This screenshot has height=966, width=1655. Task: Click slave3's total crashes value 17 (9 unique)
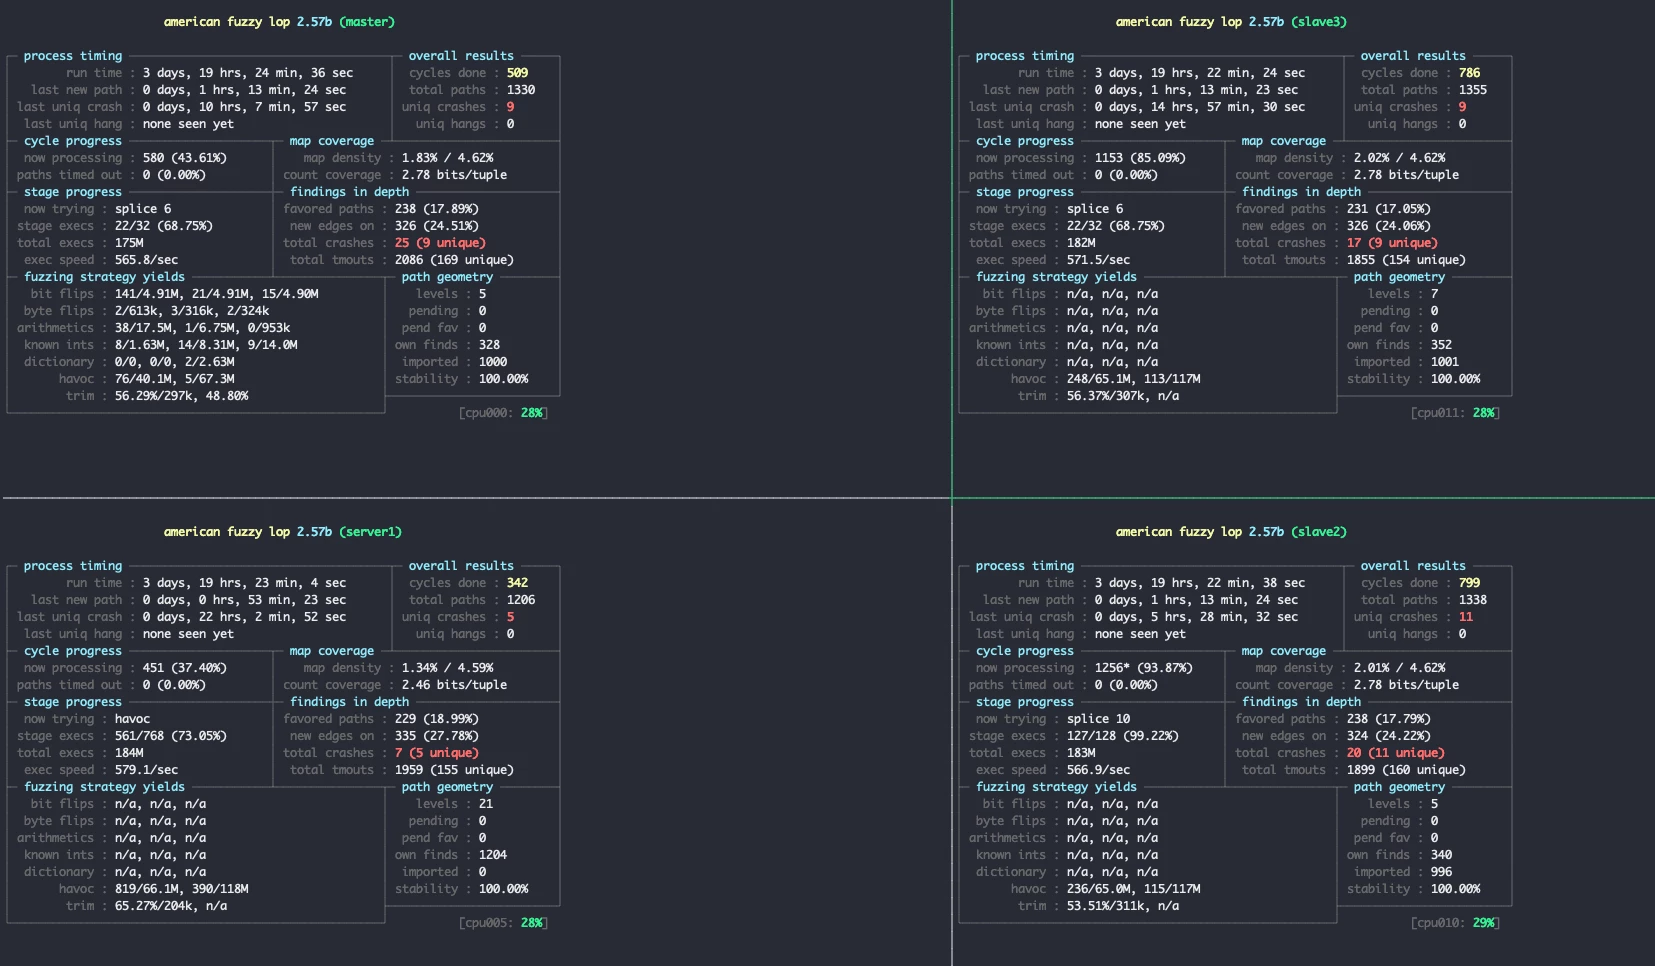point(1392,243)
